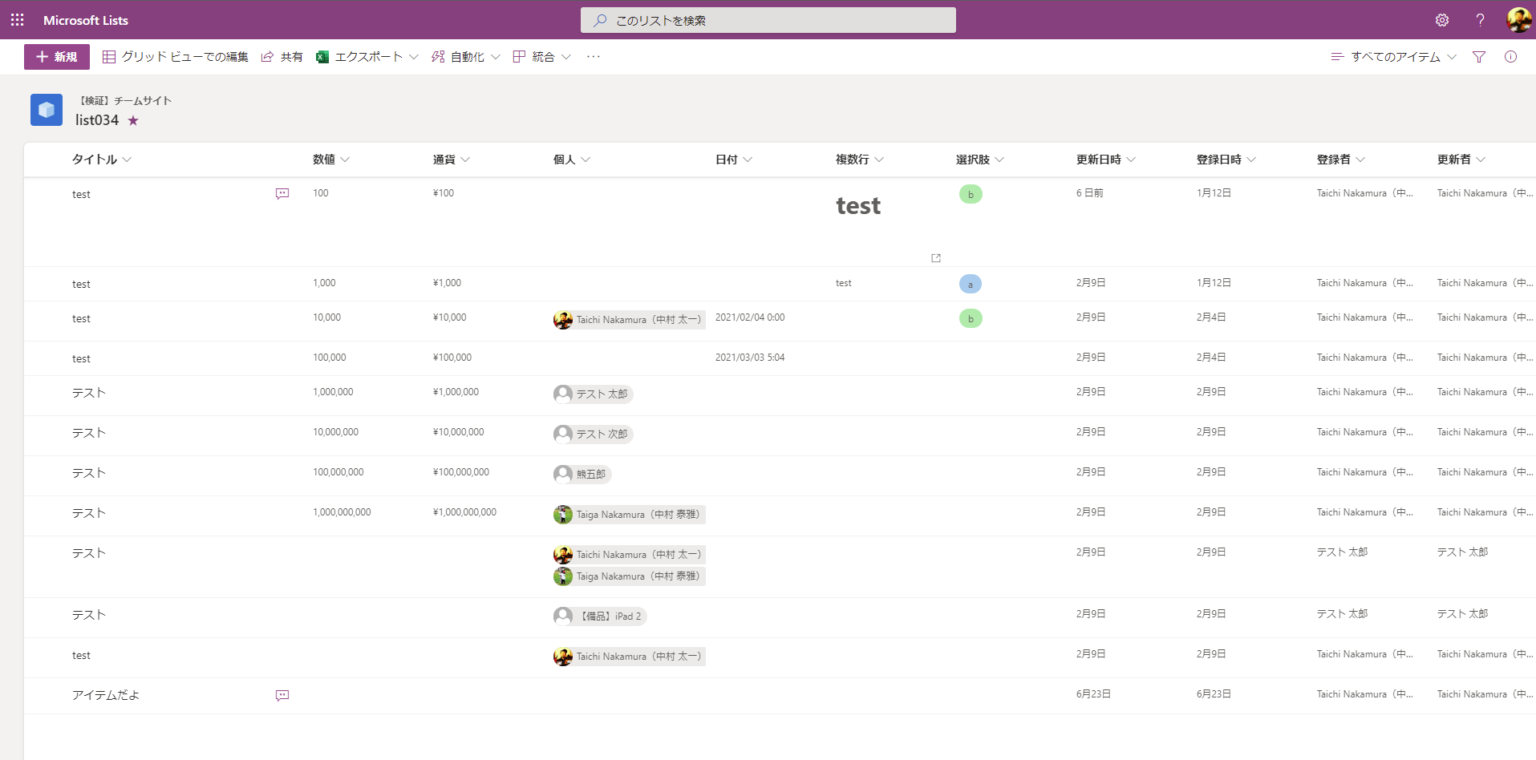
Task: Click the grid view edit icon
Action: (x=109, y=57)
